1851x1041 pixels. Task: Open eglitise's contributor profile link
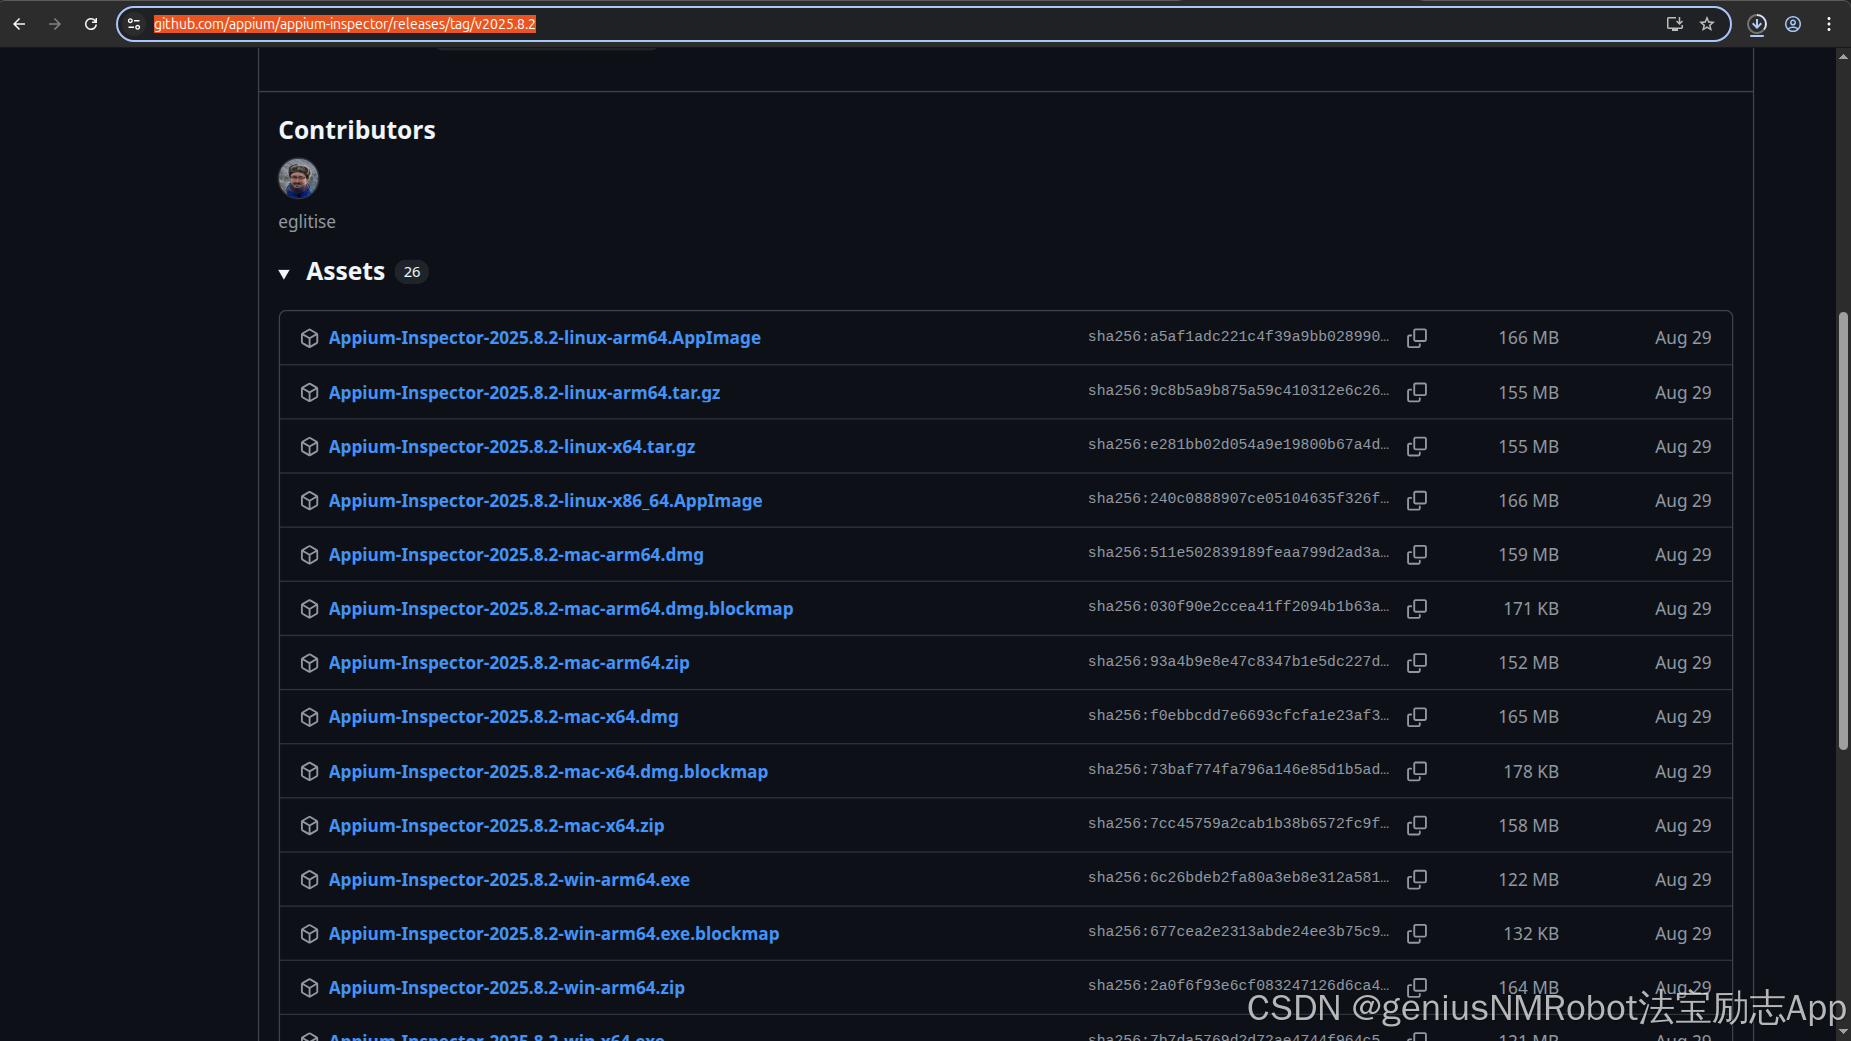307,221
